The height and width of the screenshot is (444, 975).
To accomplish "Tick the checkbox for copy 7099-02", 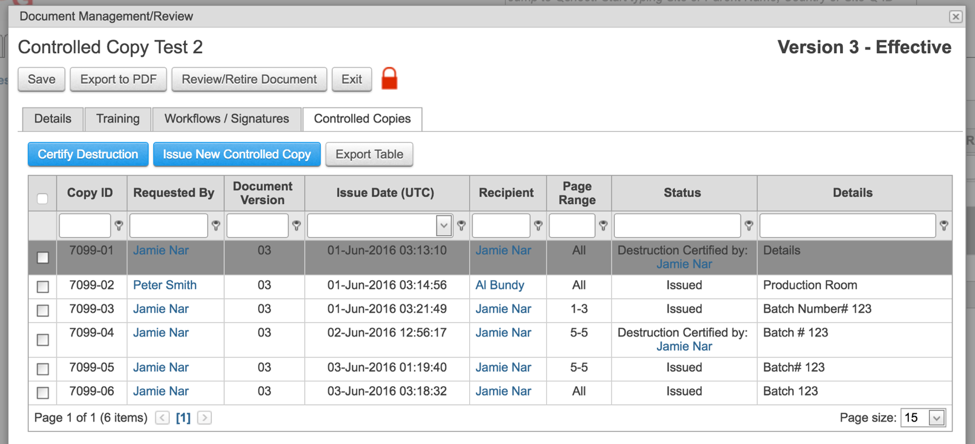I will click(x=42, y=286).
